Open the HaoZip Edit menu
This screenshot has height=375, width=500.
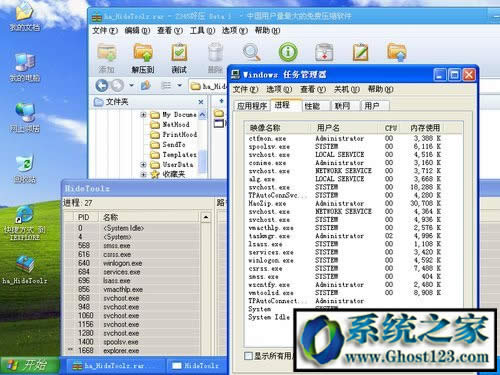click(x=137, y=31)
